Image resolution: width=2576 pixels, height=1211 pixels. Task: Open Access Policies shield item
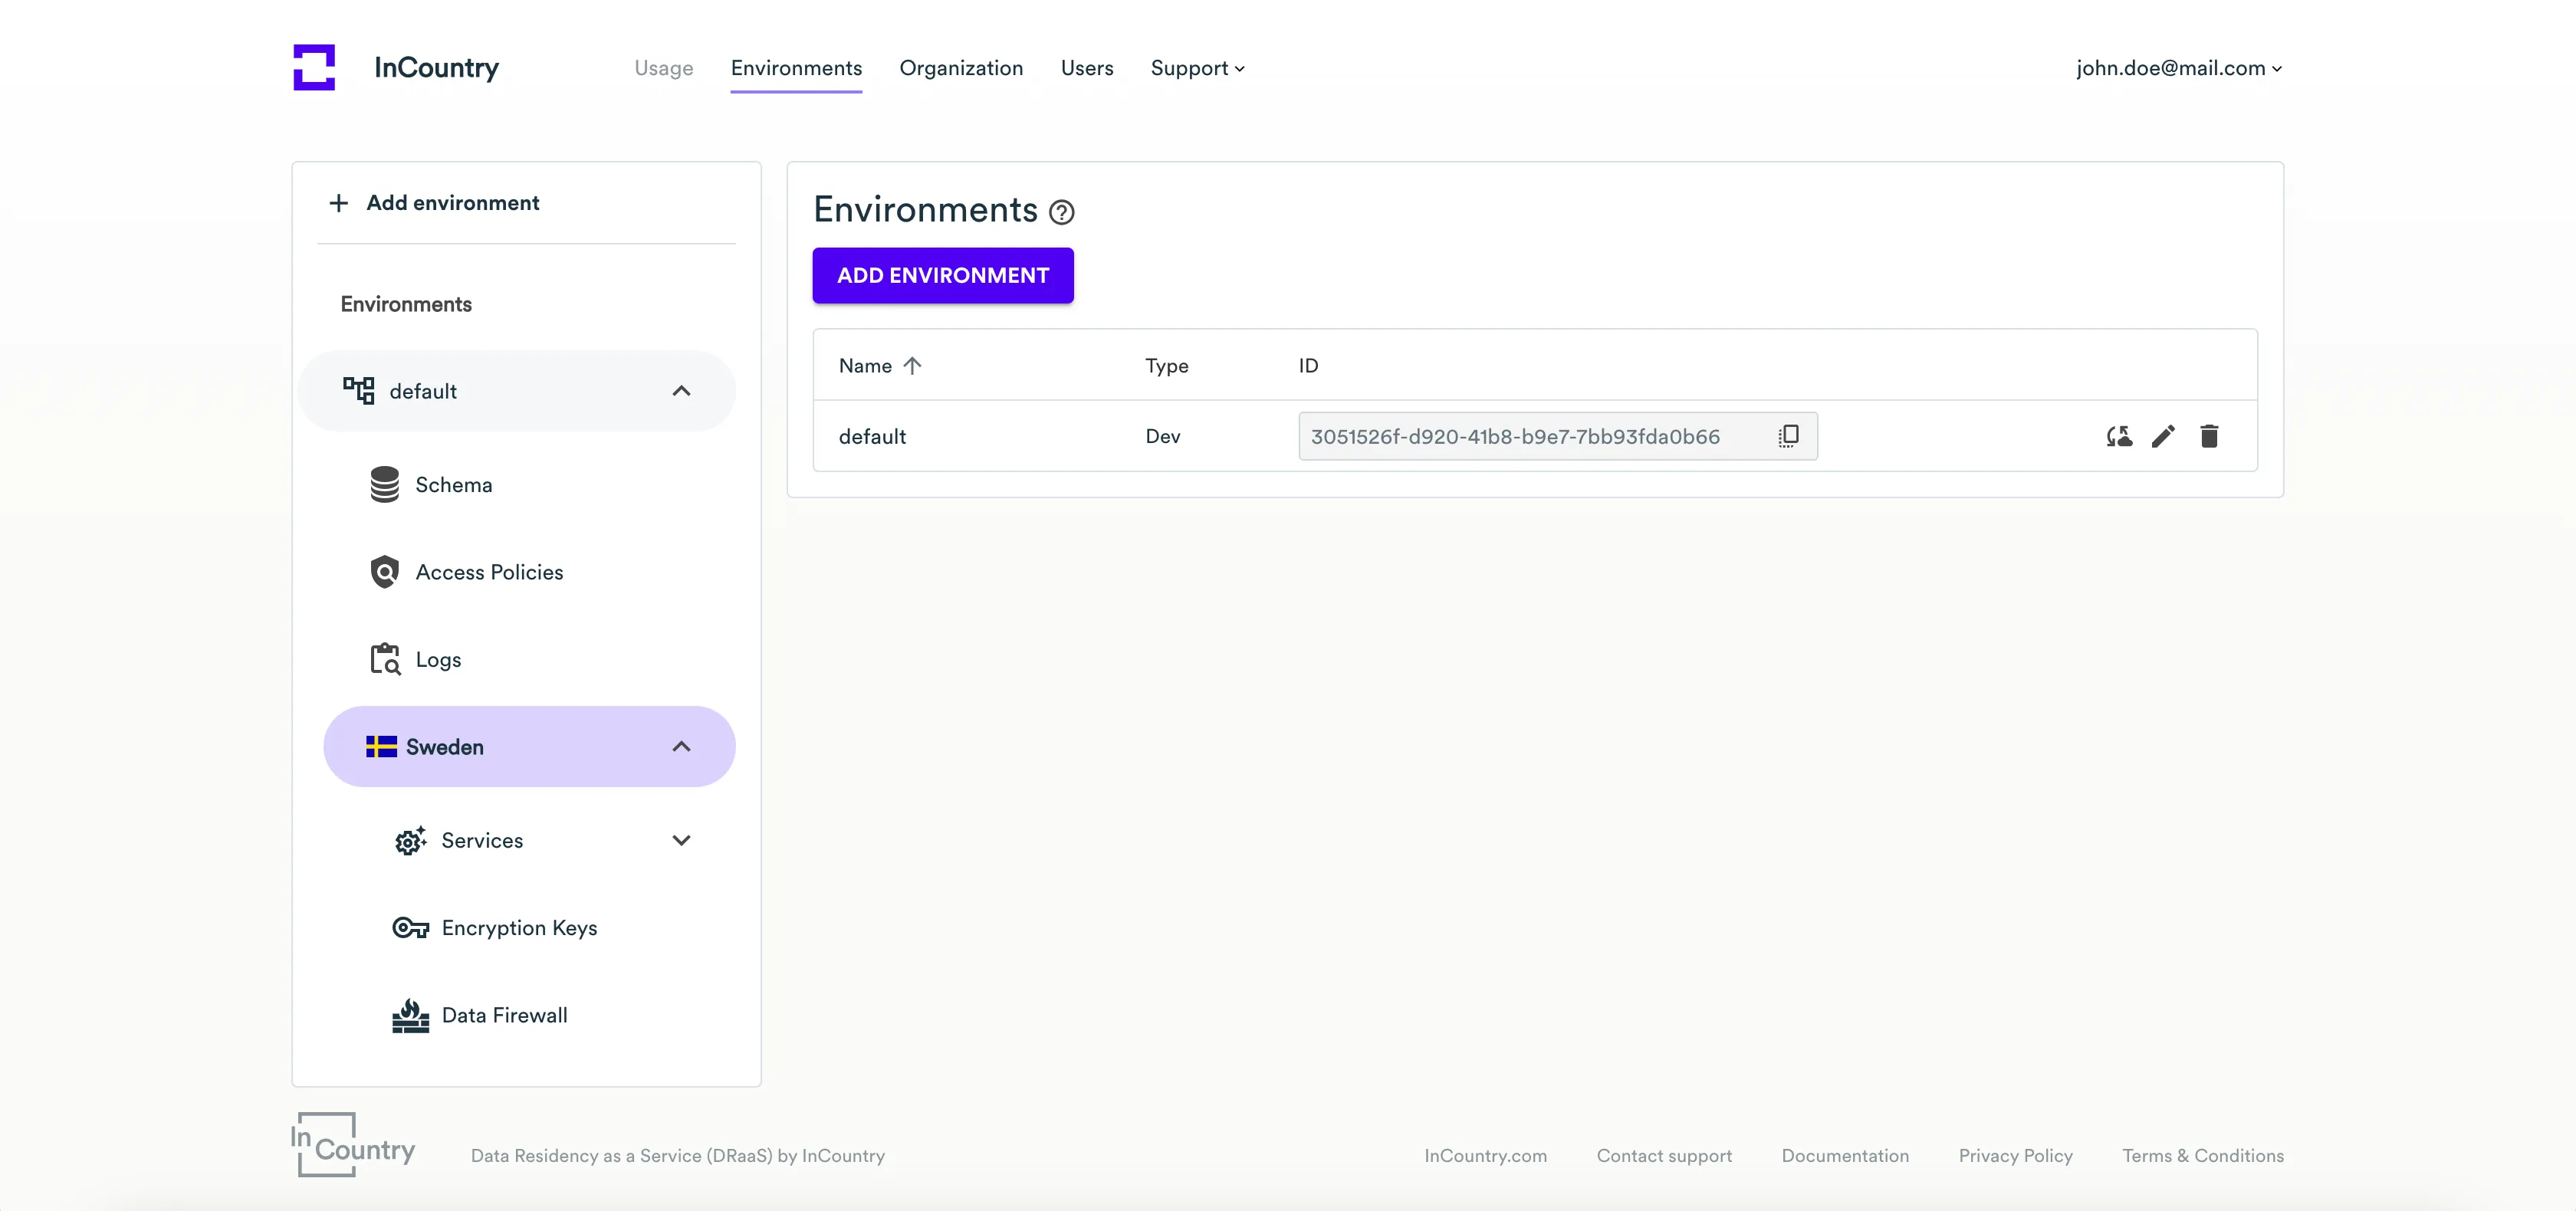[x=488, y=572]
